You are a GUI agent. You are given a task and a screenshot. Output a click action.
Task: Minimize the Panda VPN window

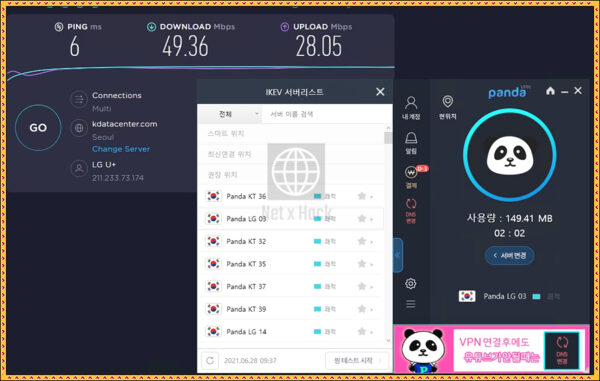click(564, 92)
